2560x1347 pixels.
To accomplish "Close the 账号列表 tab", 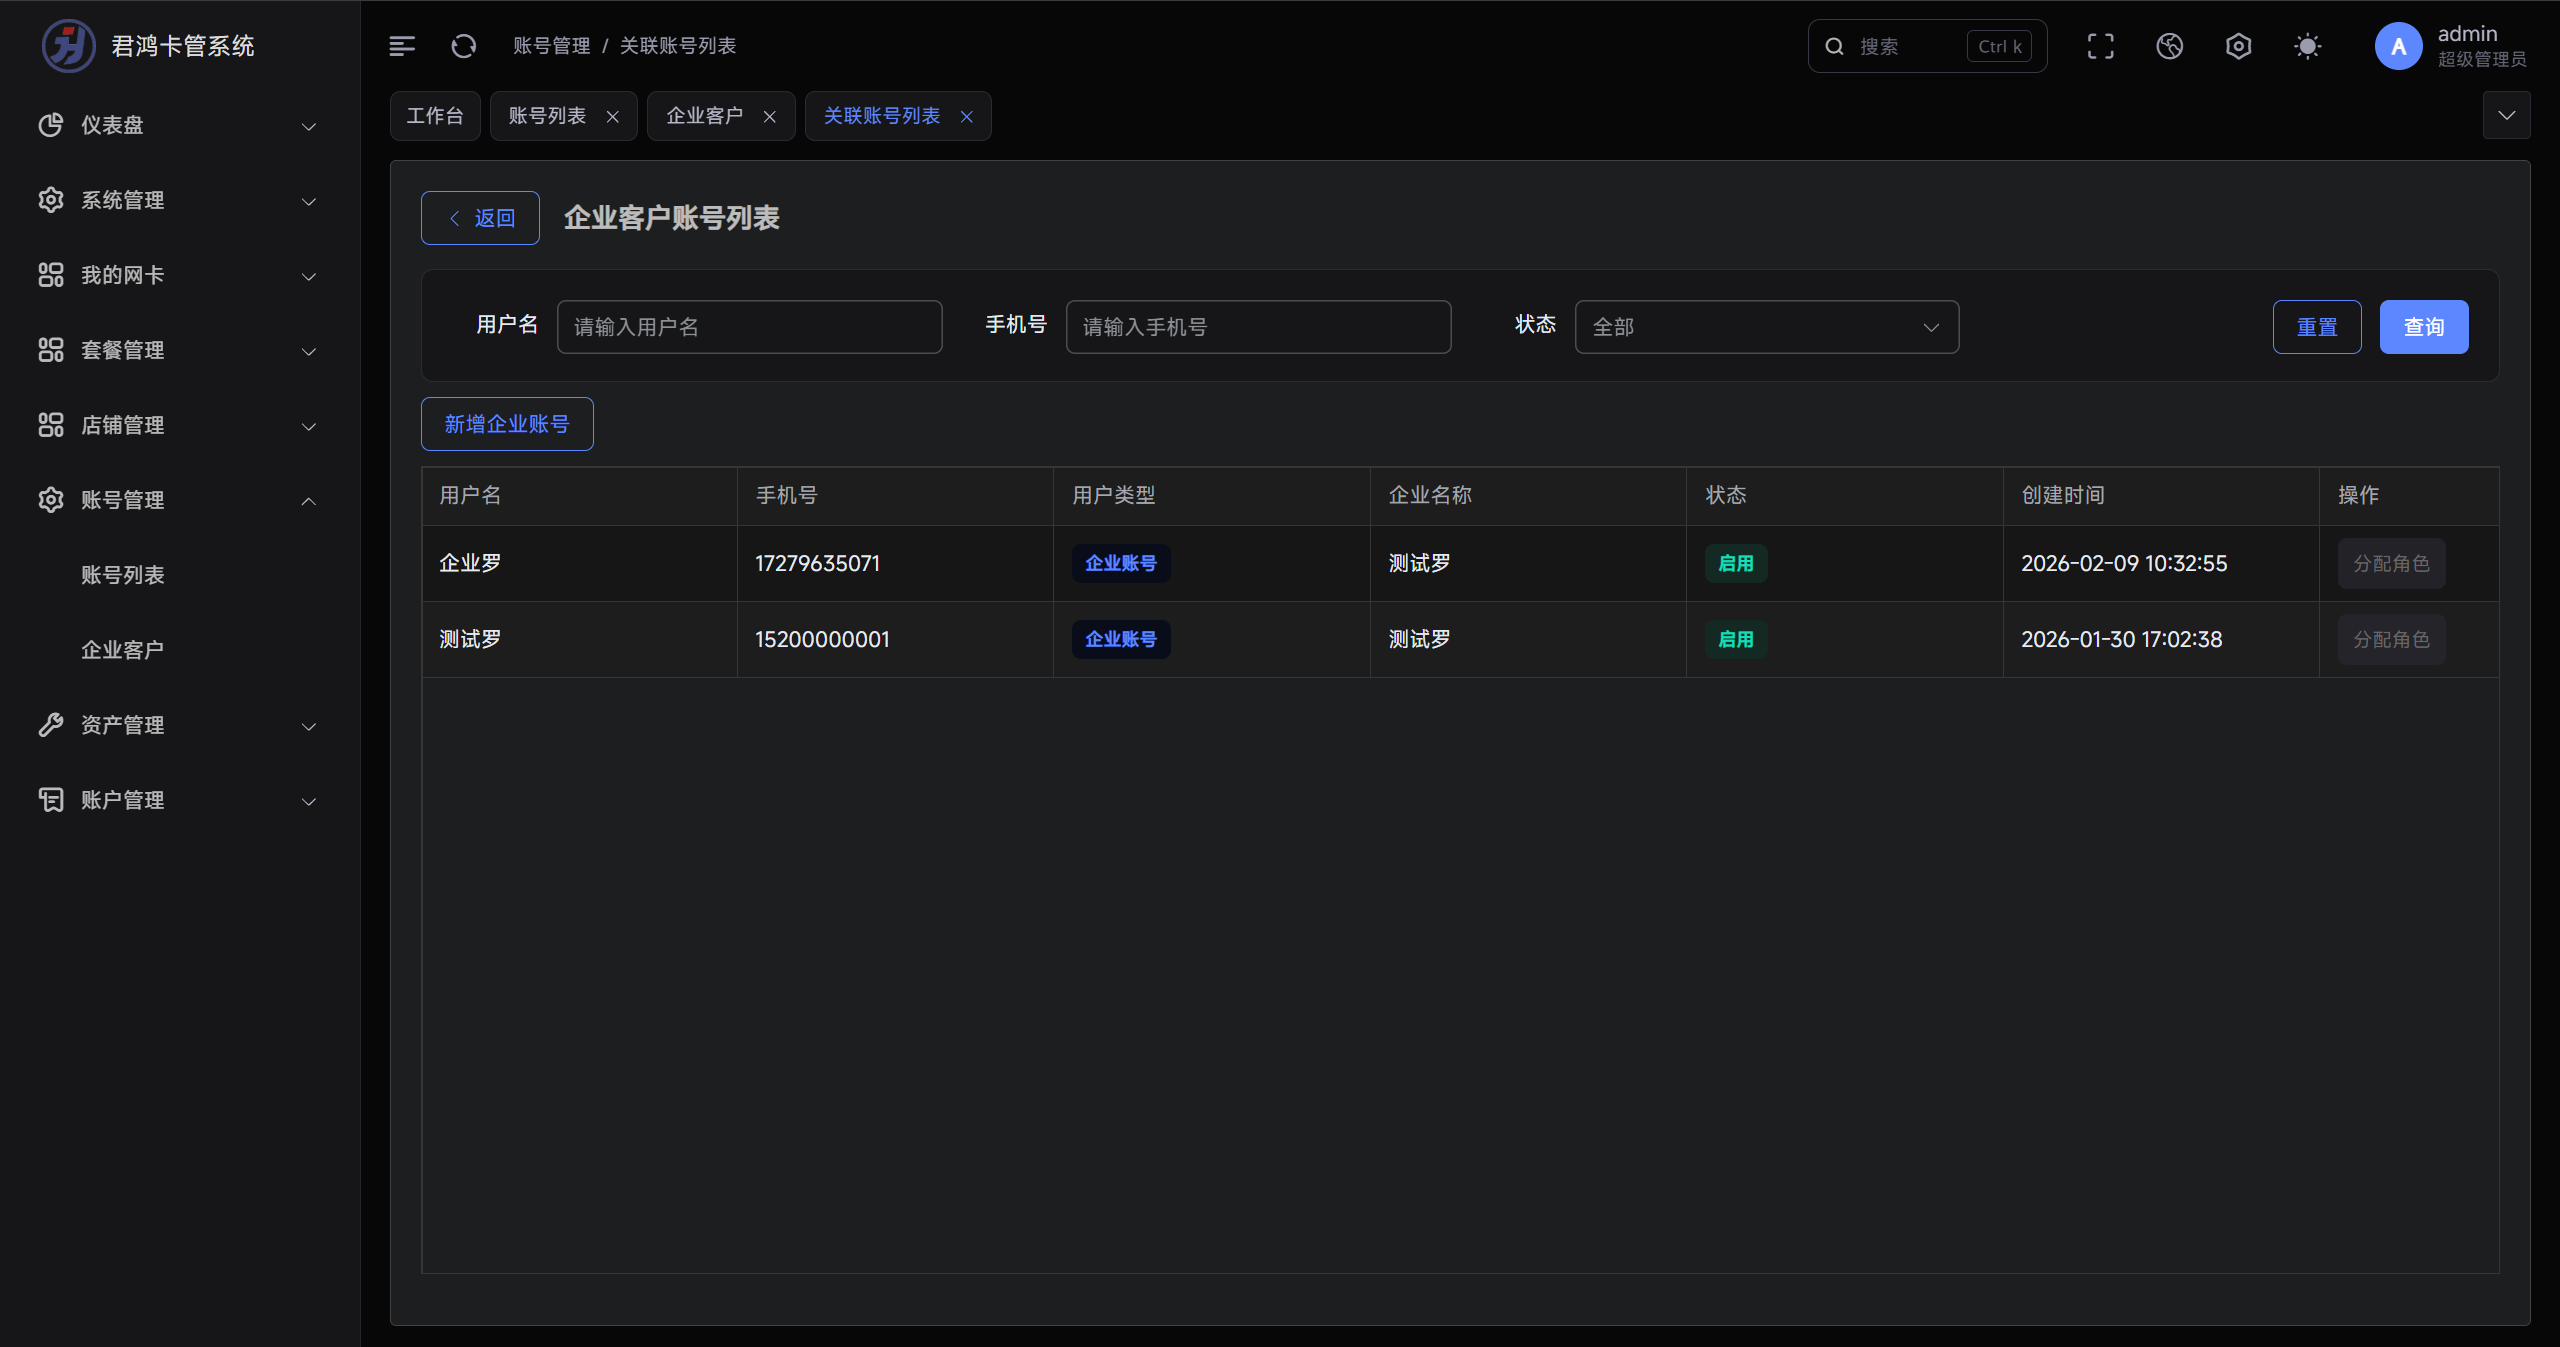I will 613,117.
